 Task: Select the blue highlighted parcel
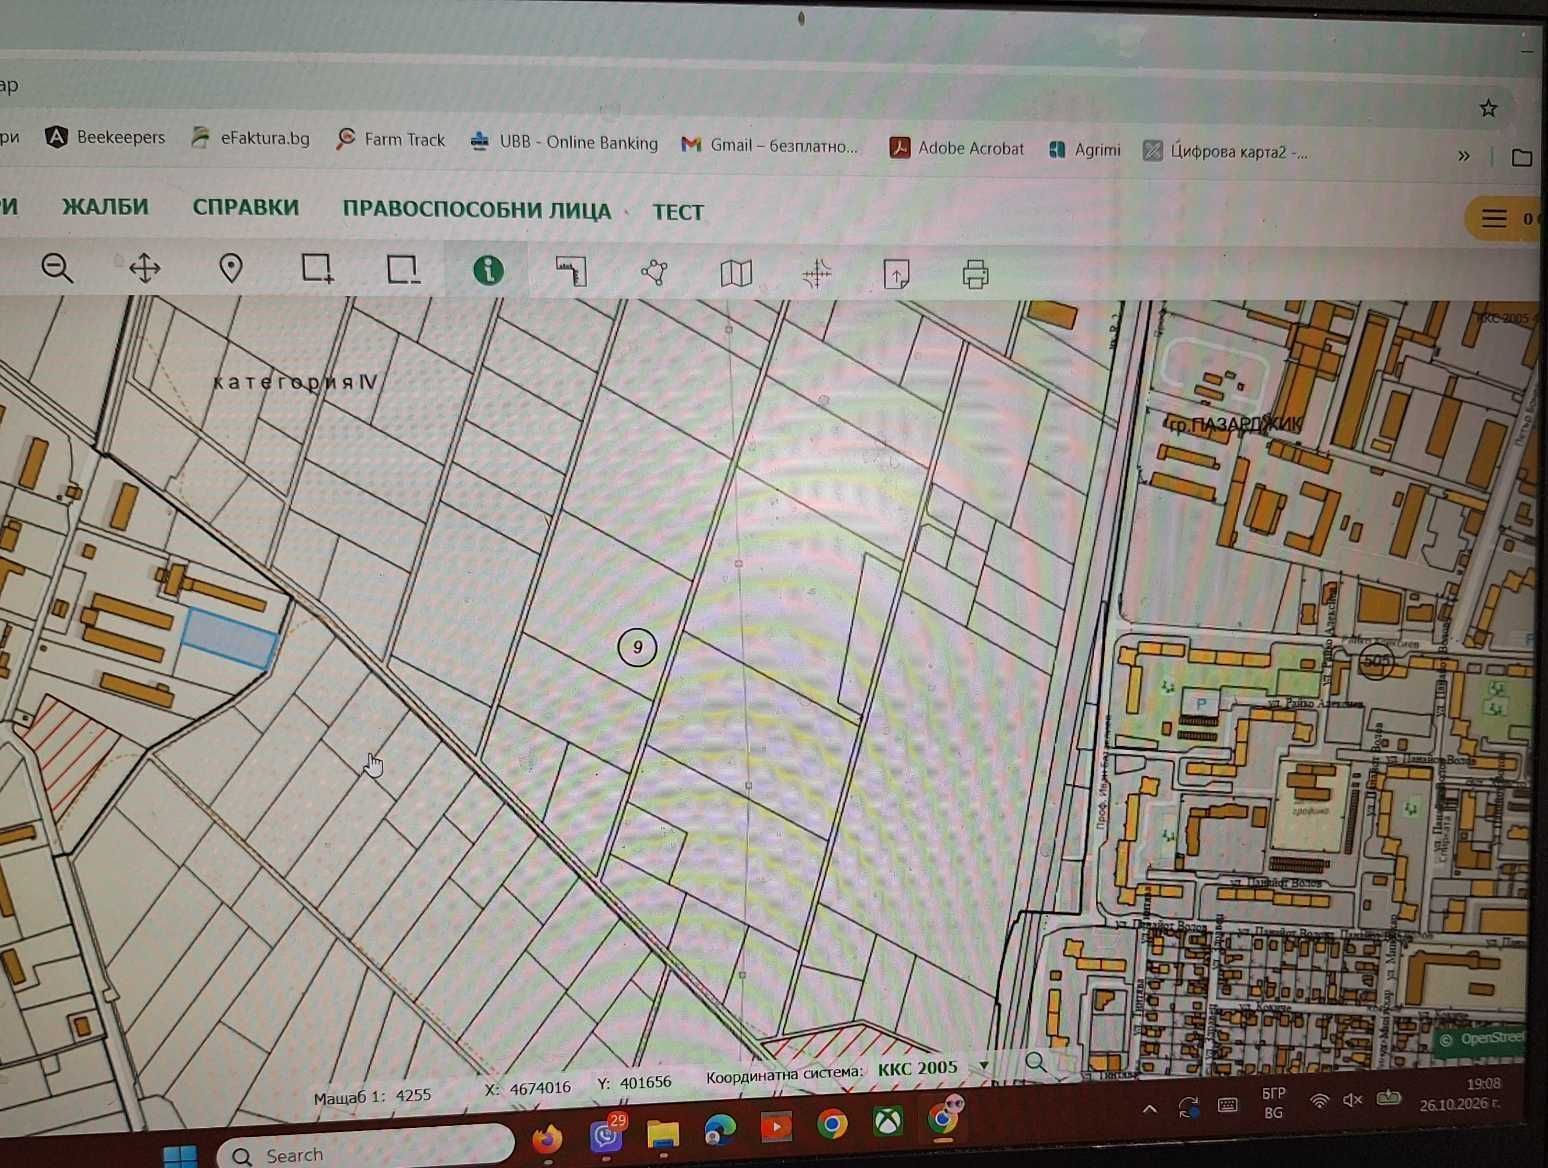[x=230, y=639]
